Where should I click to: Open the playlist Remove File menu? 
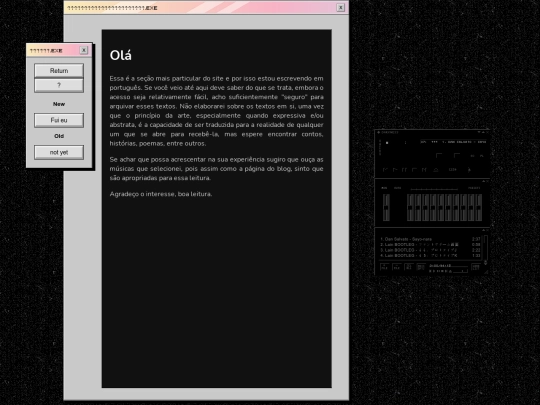coord(396,267)
